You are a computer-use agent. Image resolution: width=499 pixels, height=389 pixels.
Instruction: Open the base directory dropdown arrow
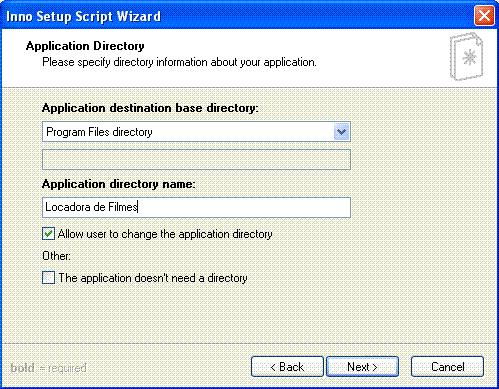point(341,132)
